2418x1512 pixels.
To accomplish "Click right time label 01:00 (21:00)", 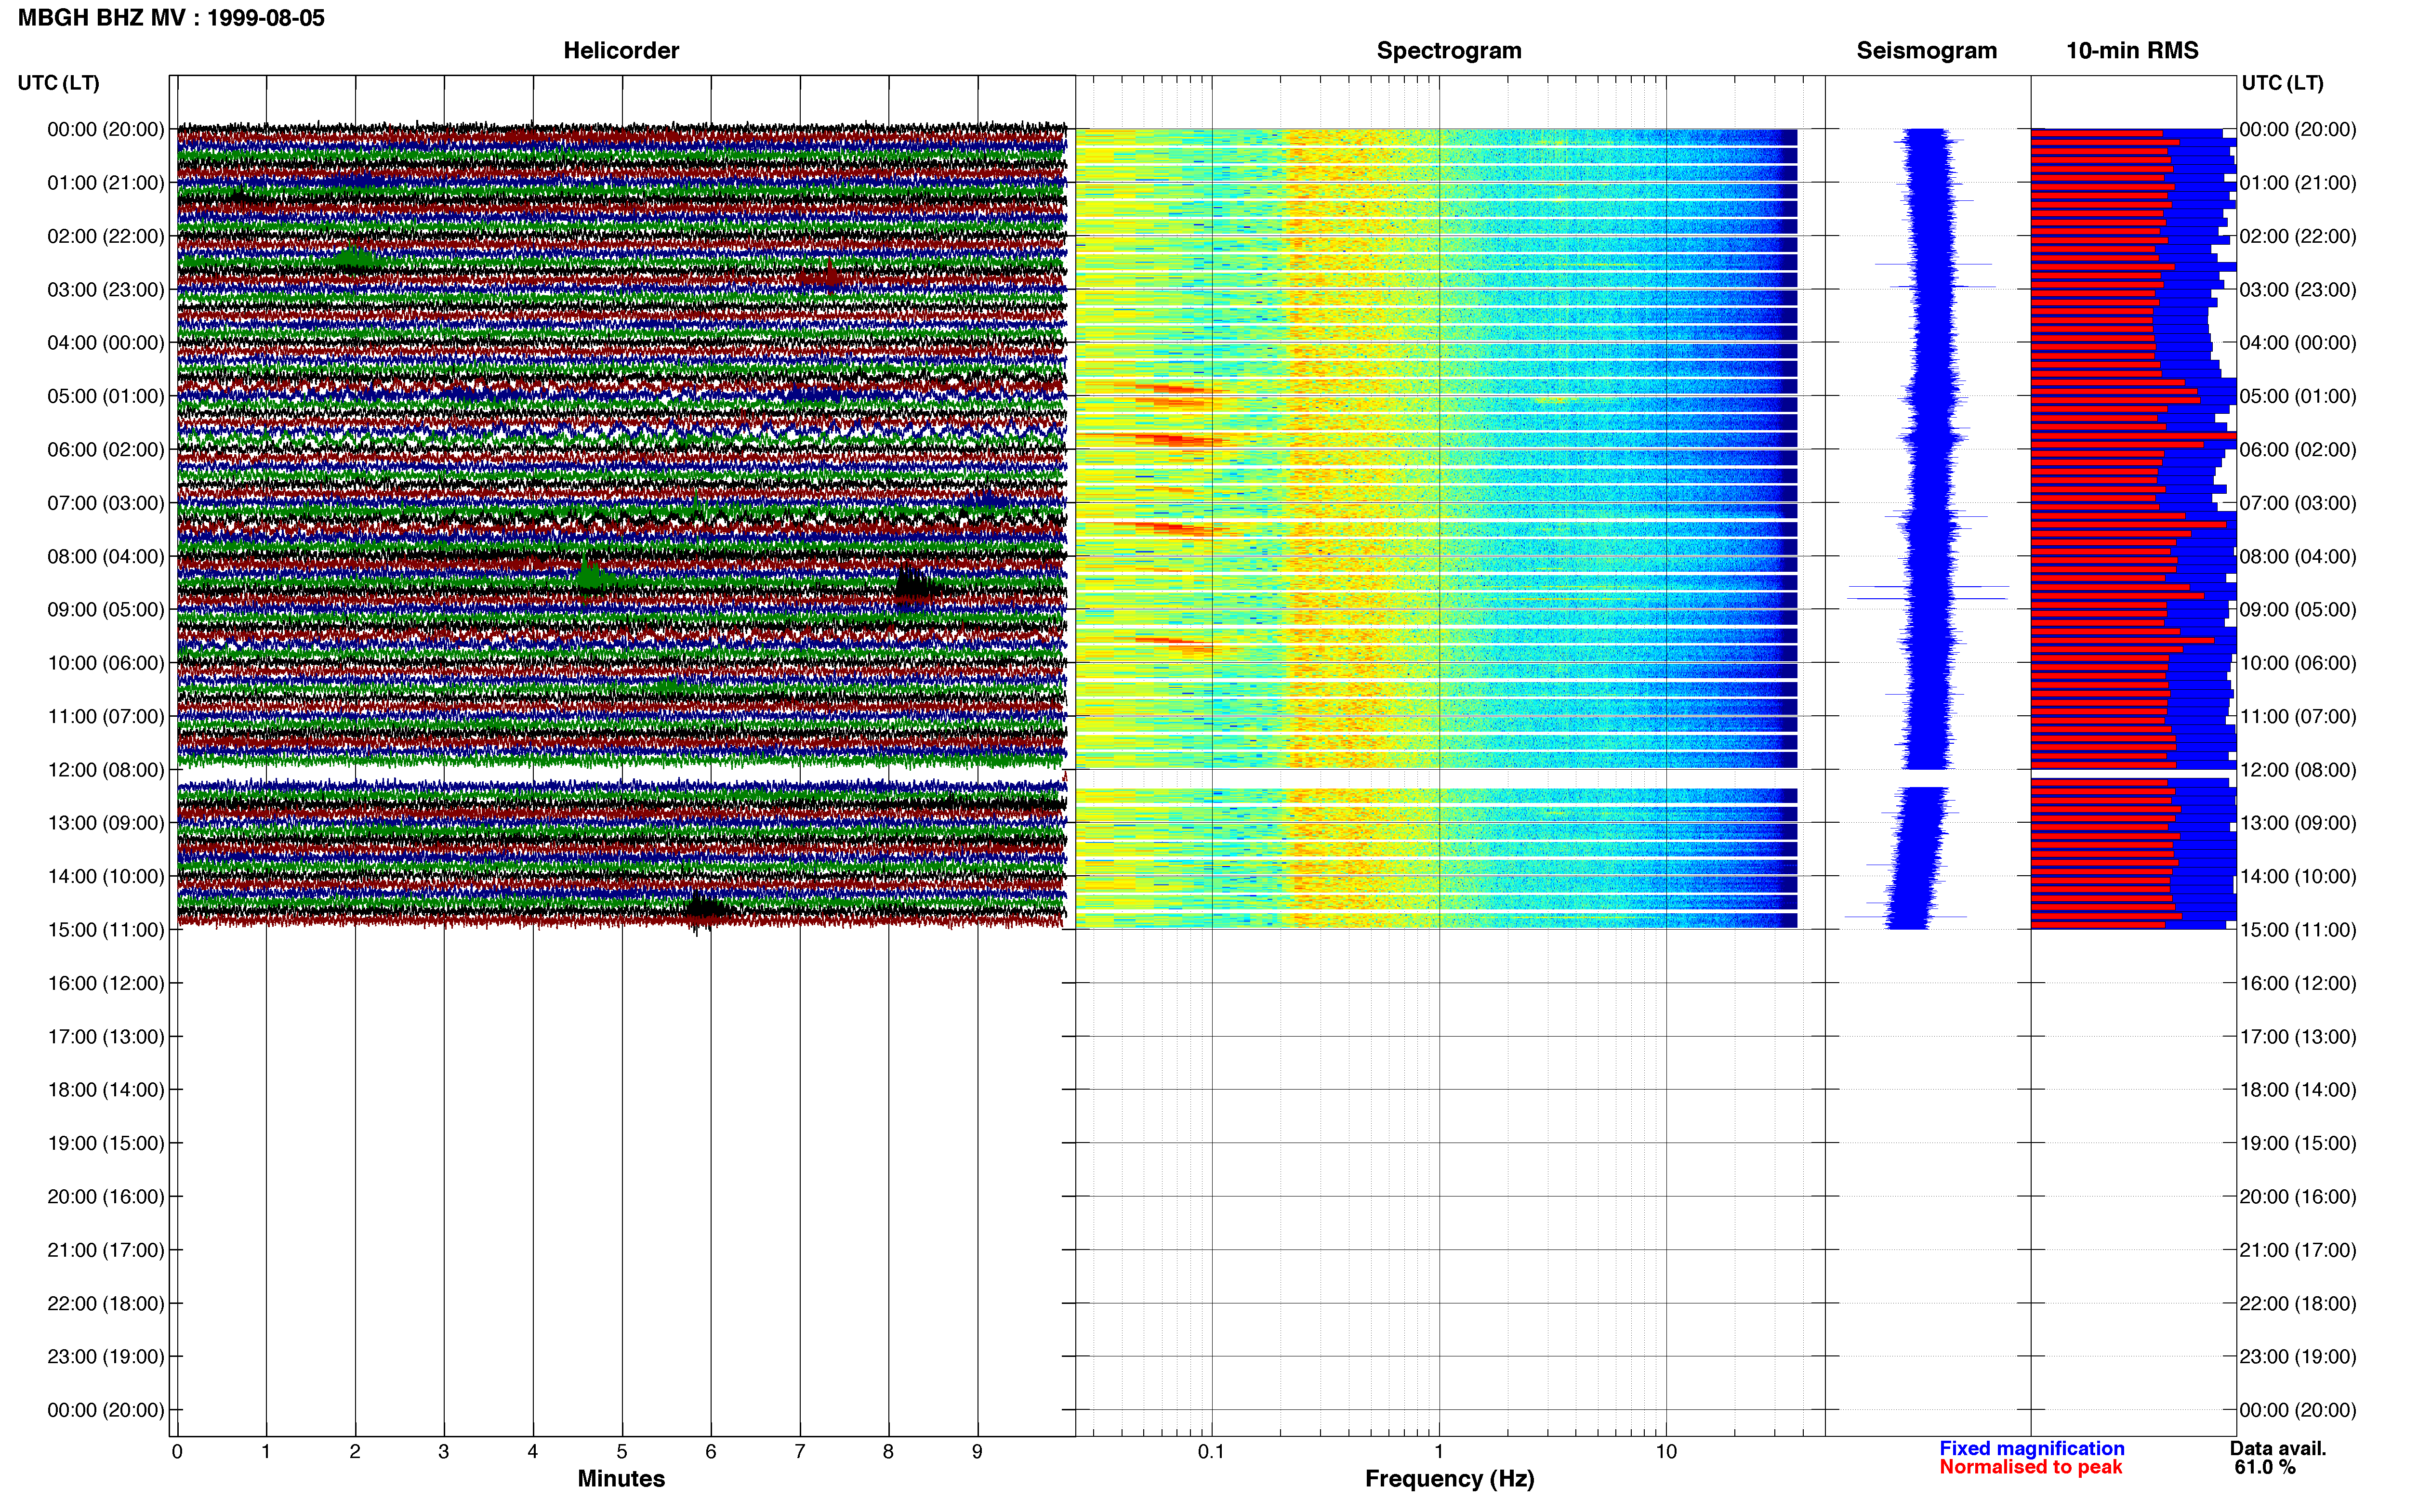I will 2298,183.
